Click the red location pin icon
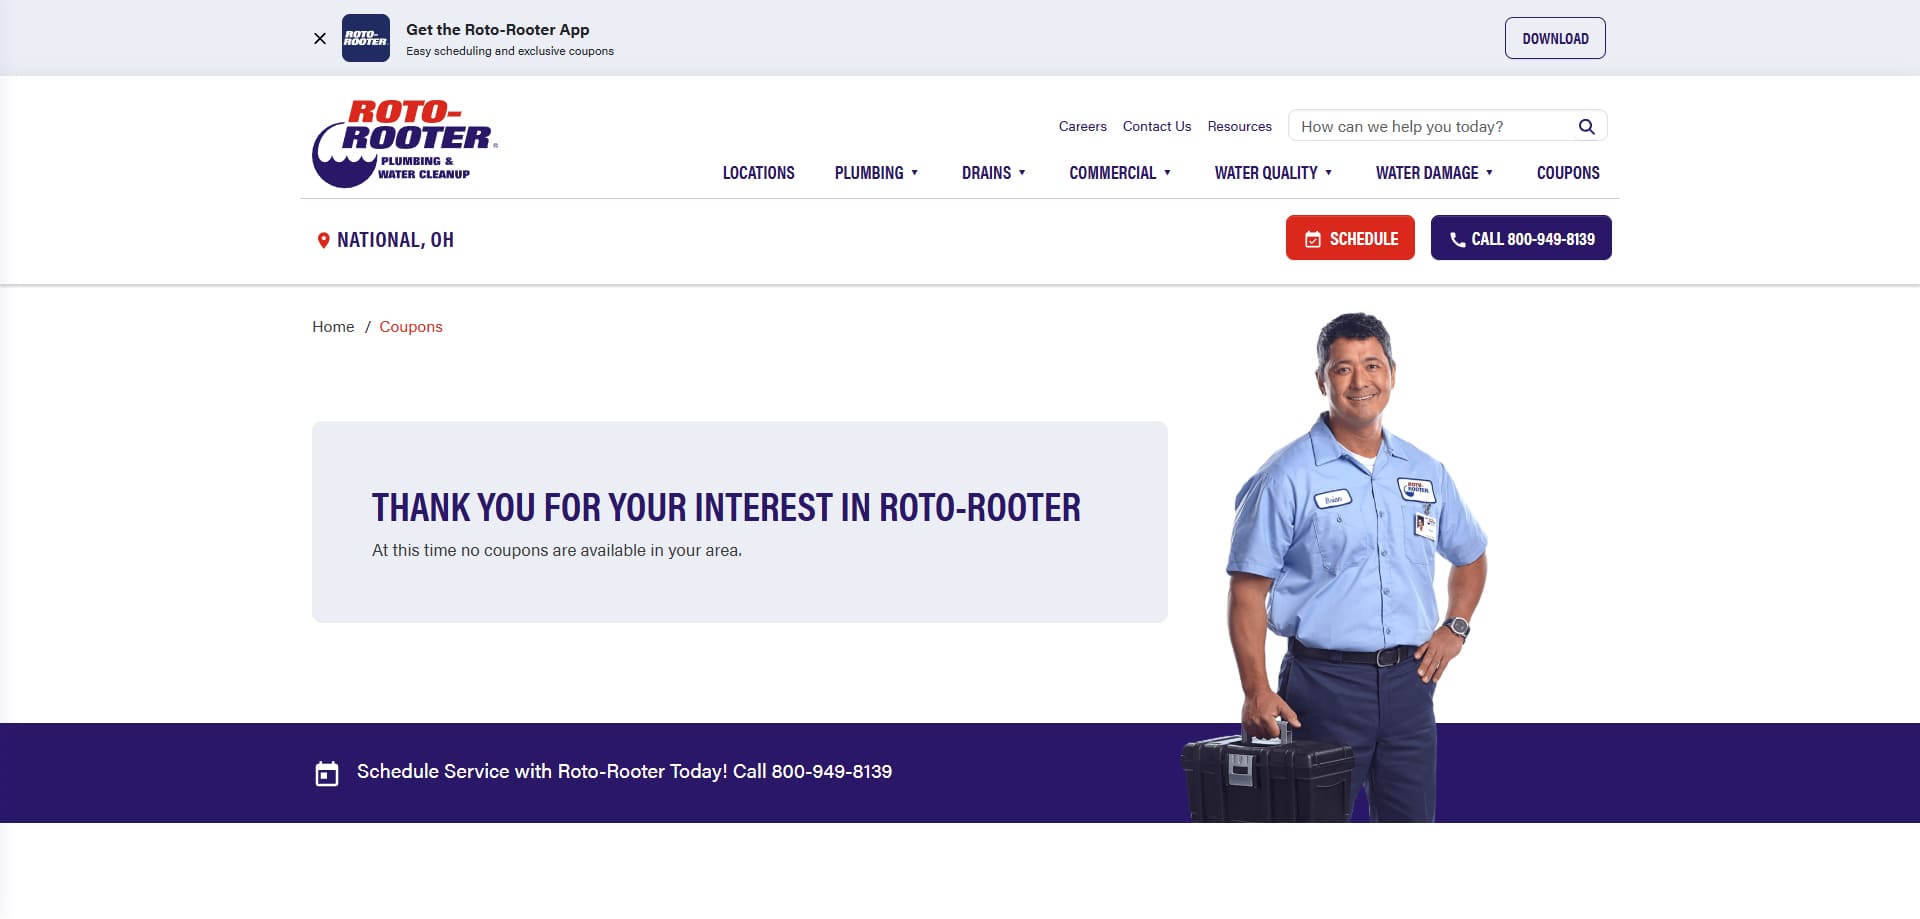The width and height of the screenshot is (1920, 919). tap(323, 240)
